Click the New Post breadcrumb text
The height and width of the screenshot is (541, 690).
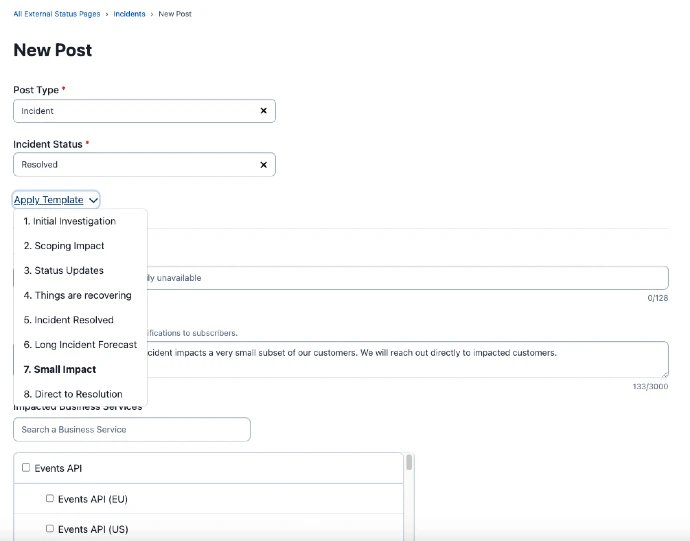point(175,14)
